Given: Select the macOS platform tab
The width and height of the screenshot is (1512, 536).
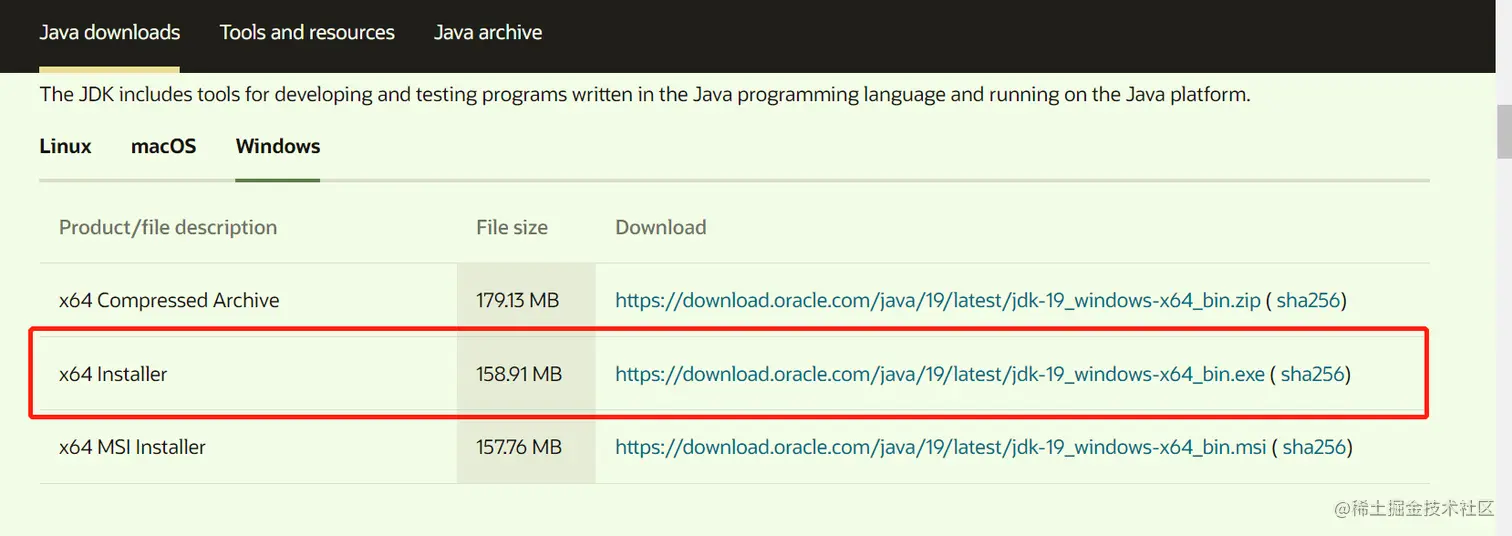Looking at the screenshot, I should pos(163,146).
